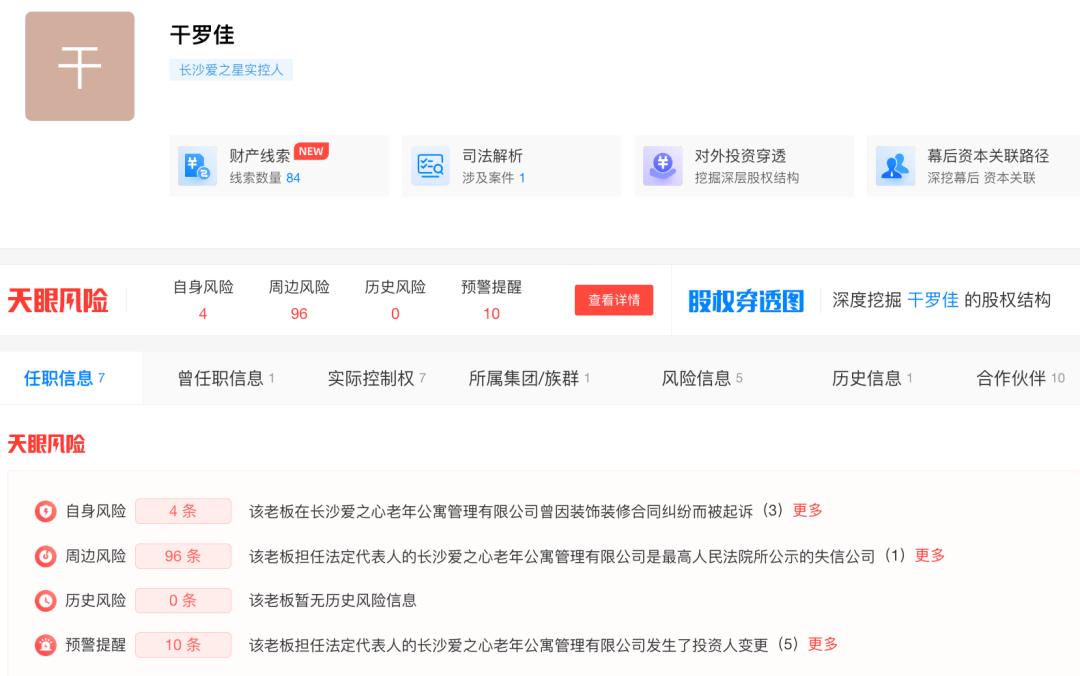Click the 96 条 count badge
Viewport: 1080px width, 676px height.
183,556
